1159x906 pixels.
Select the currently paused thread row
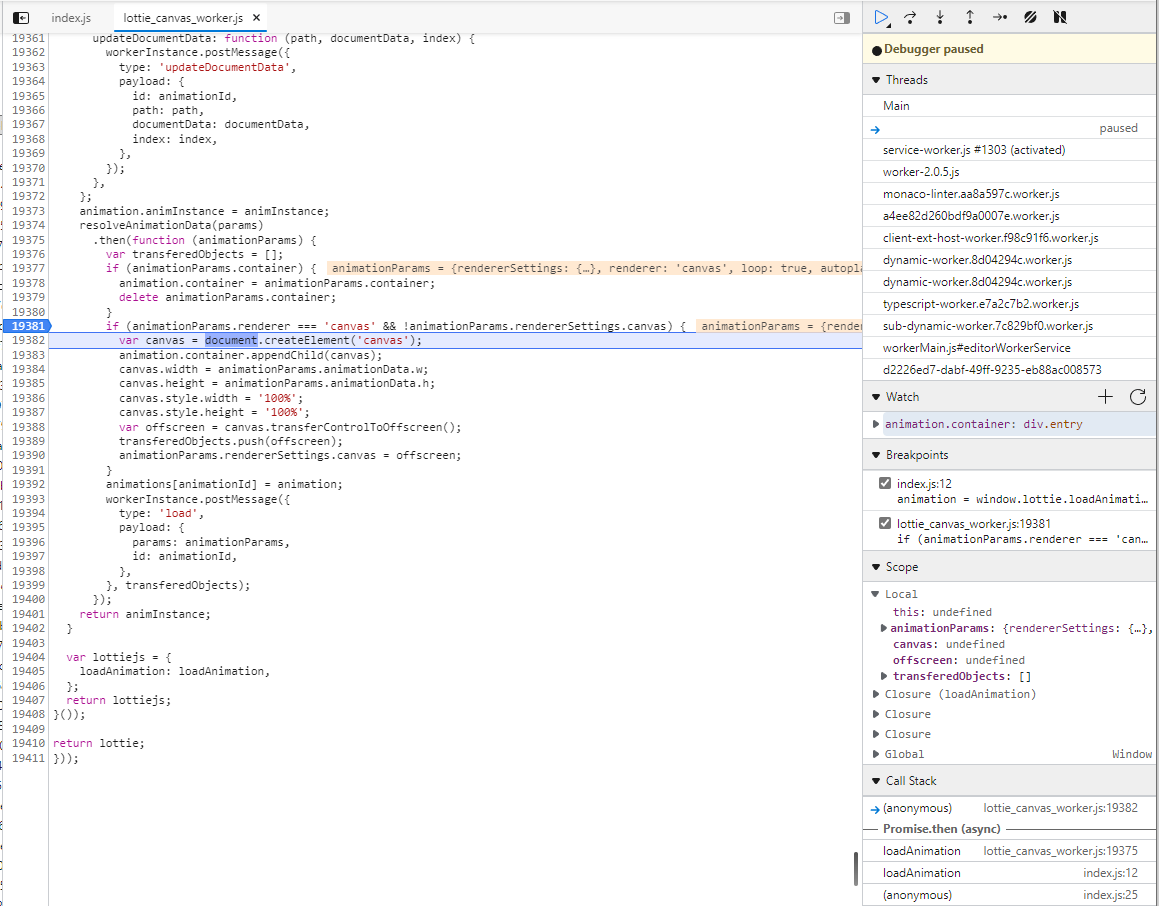pos(1010,128)
